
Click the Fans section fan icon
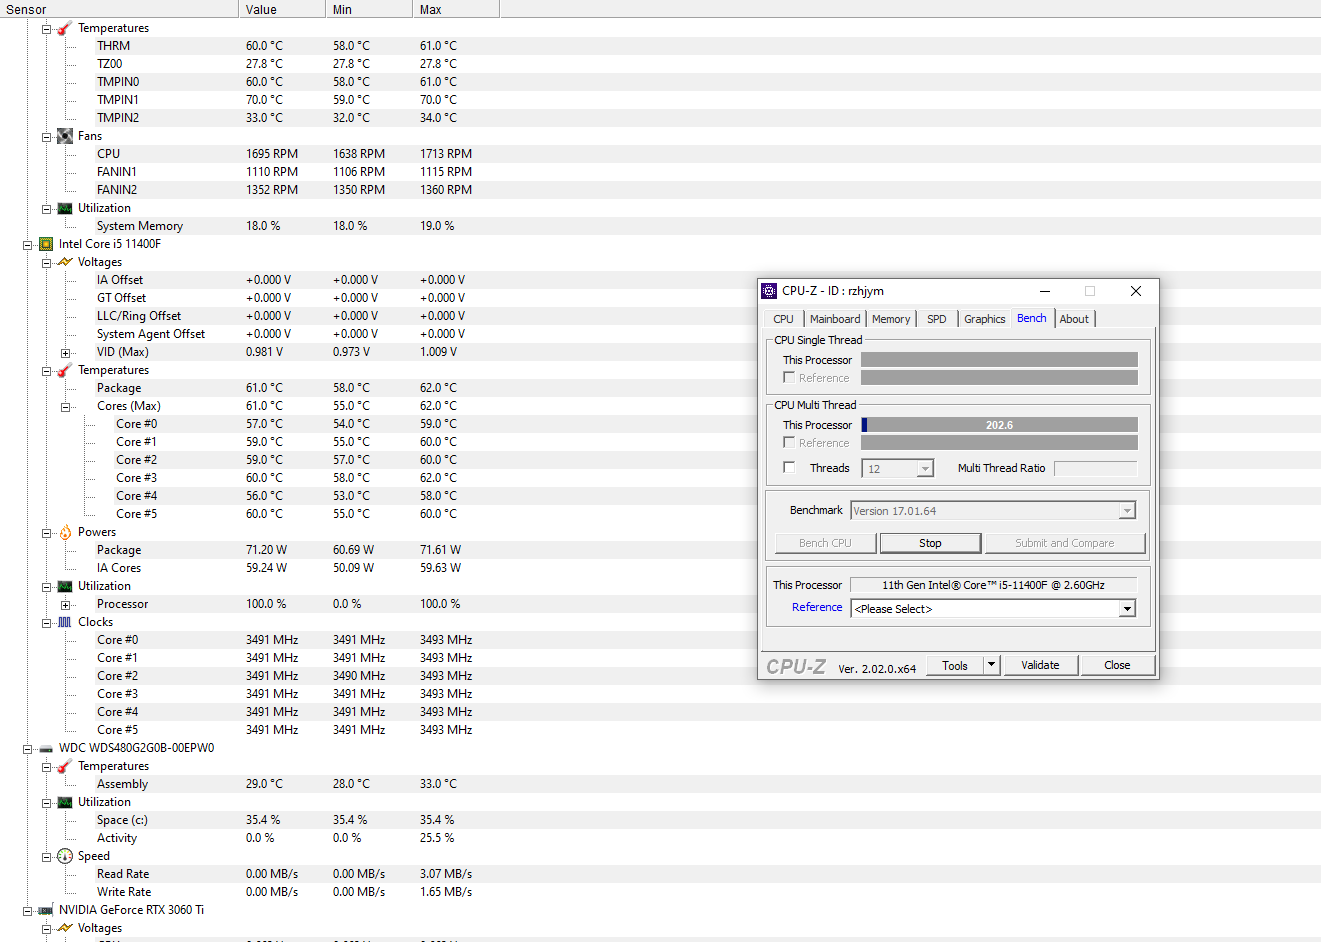pyautogui.click(x=65, y=136)
